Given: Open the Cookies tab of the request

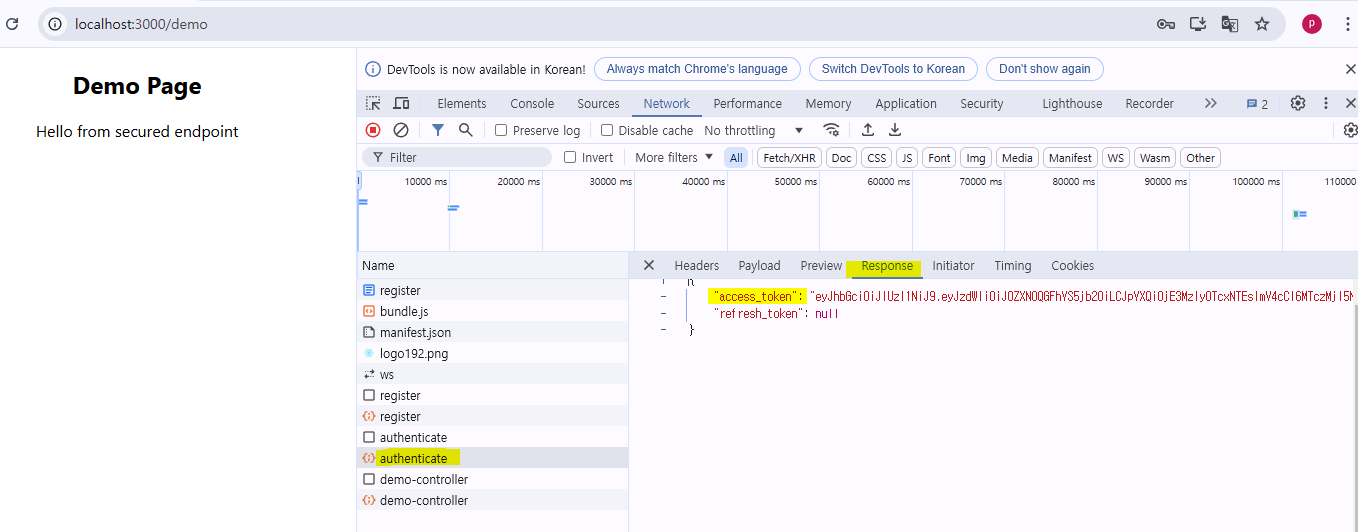Looking at the screenshot, I should click(1072, 265).
